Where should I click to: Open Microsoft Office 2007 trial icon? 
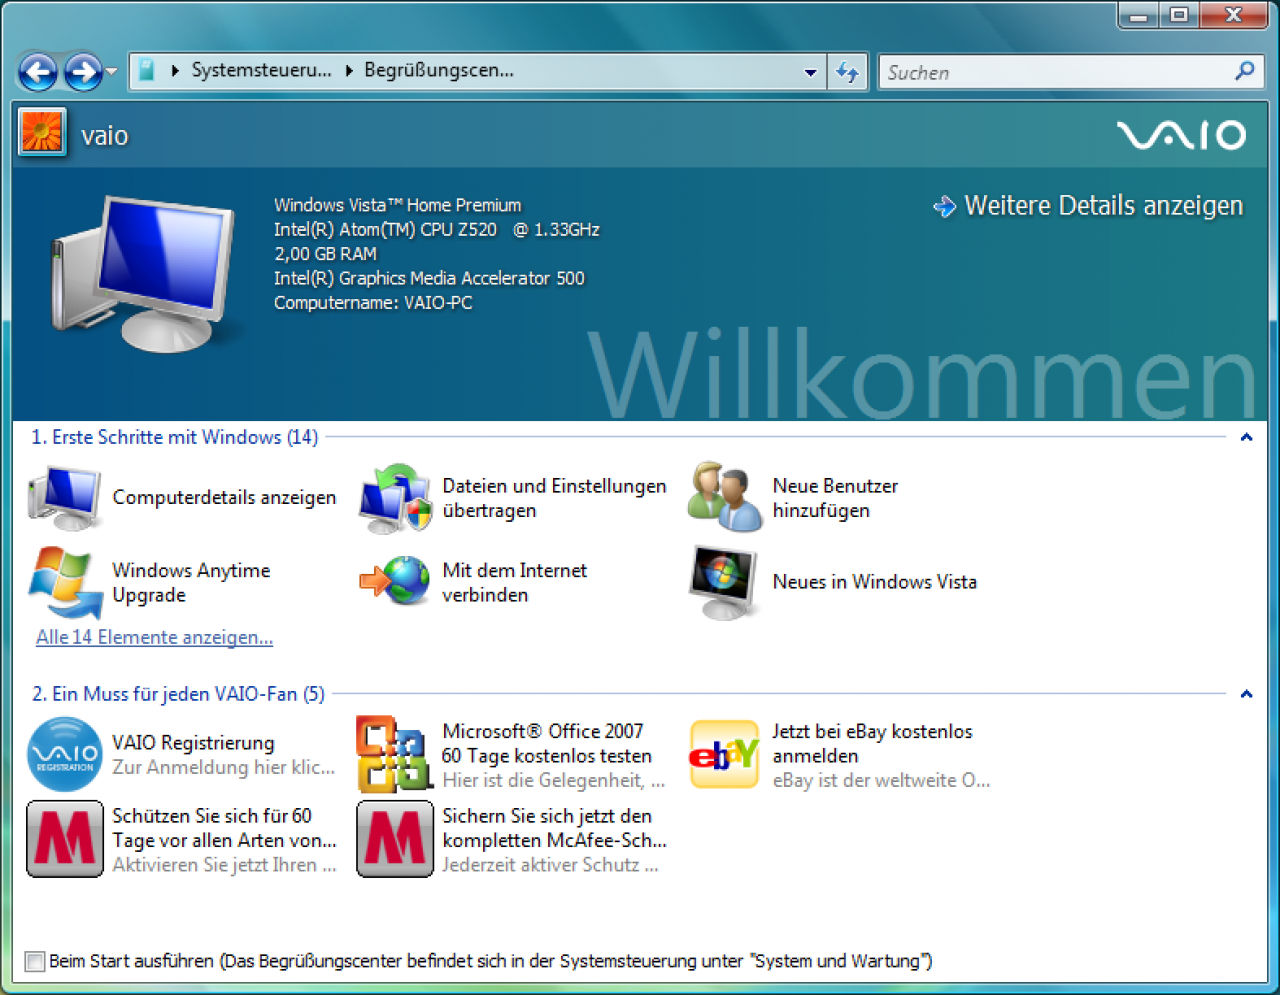click(395, 754)
